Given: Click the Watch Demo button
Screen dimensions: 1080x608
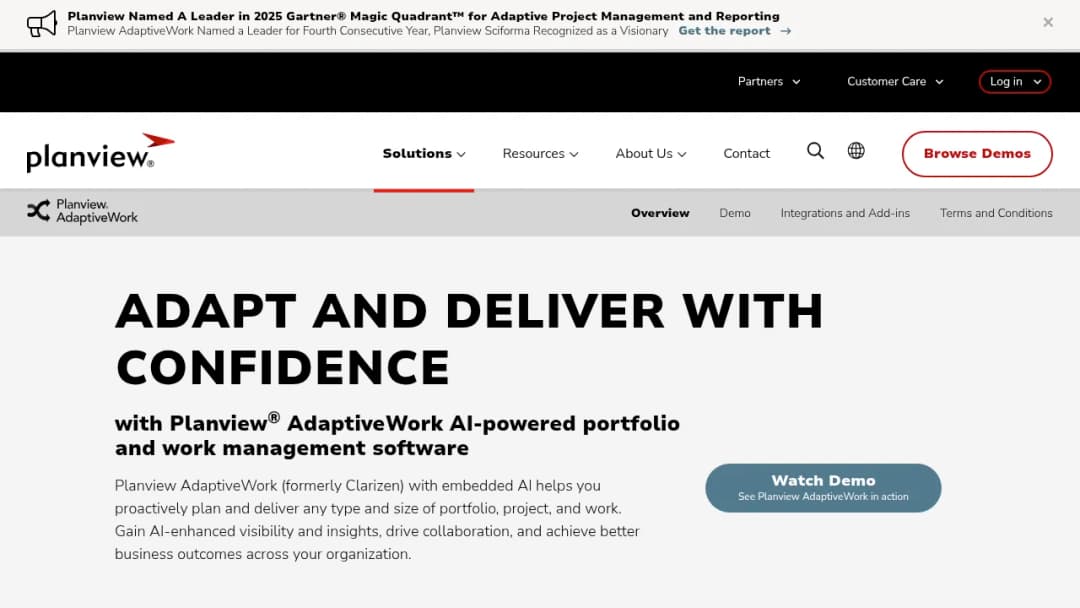Looking at the screenshot, I should 823,488.
